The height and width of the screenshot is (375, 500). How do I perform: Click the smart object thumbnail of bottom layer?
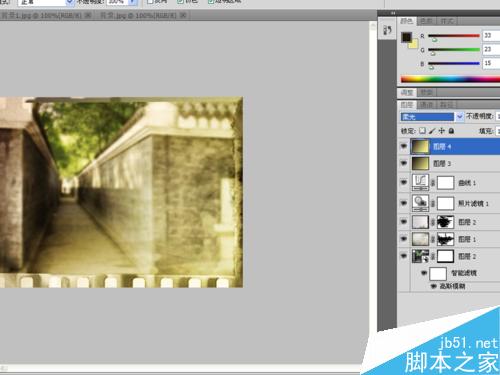tap(420, 256)
